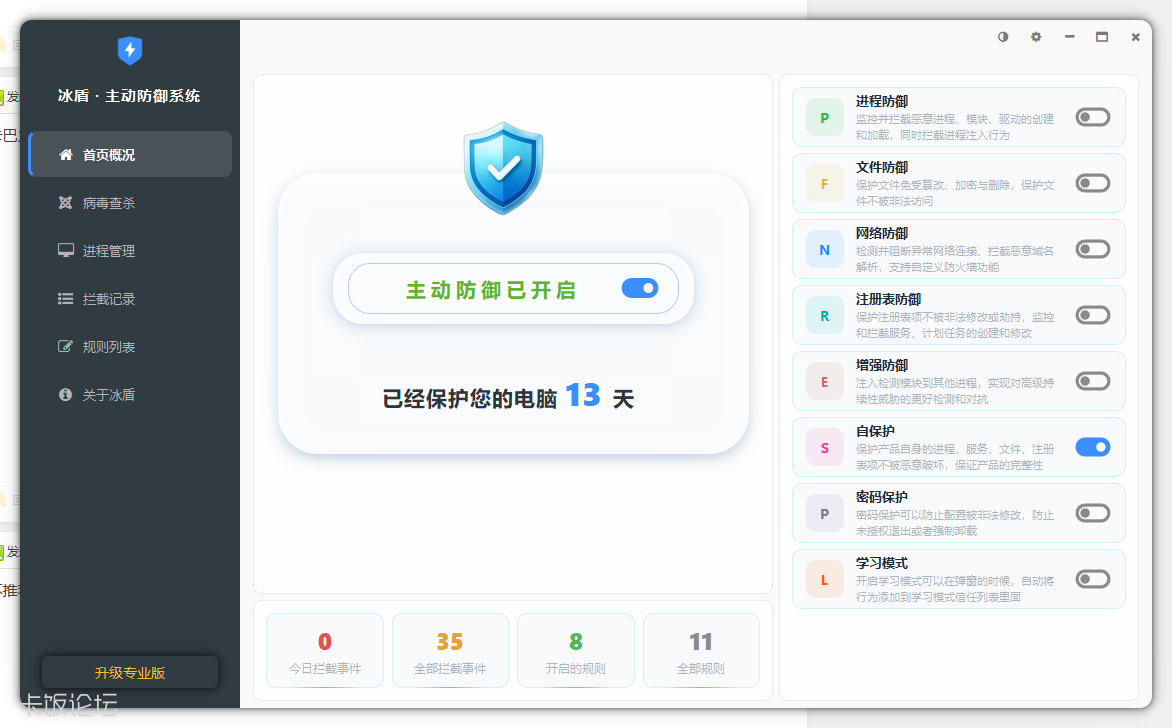Click the blue 13 day counter
The image size is (1172, 728).
click(583, 395)
